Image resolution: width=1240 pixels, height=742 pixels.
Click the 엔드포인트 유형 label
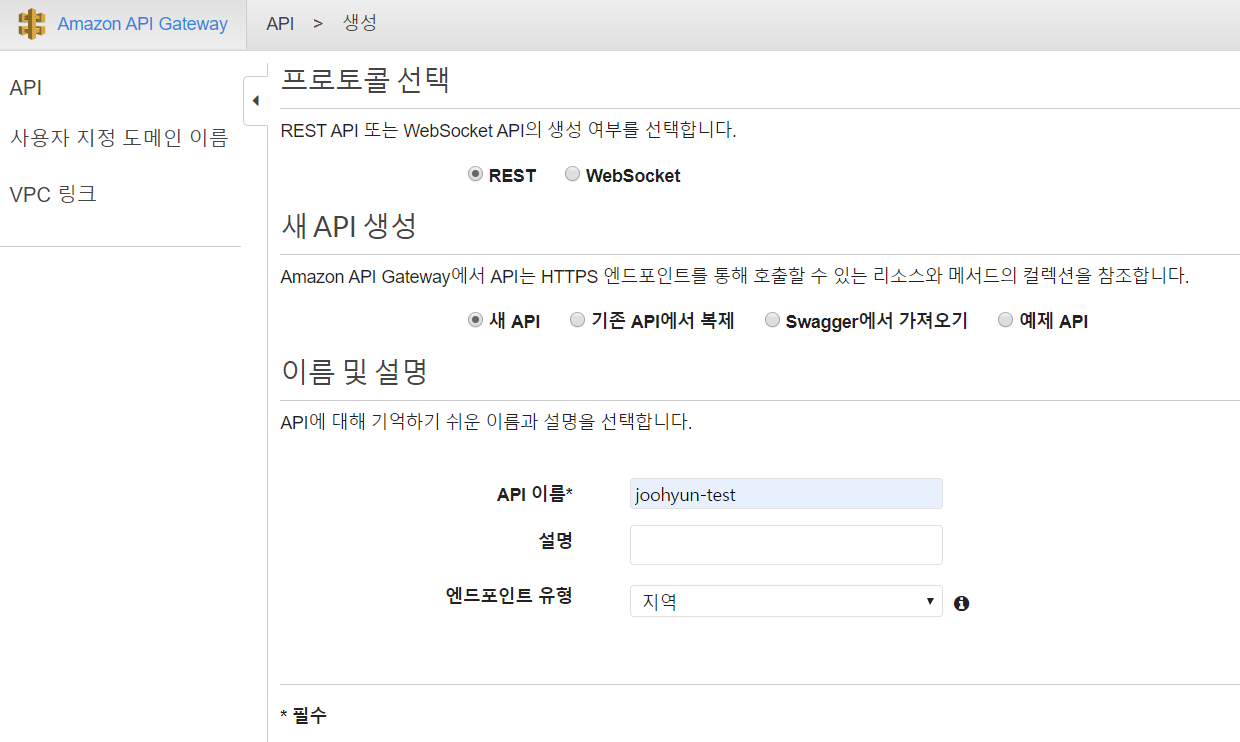click(508, 596)
